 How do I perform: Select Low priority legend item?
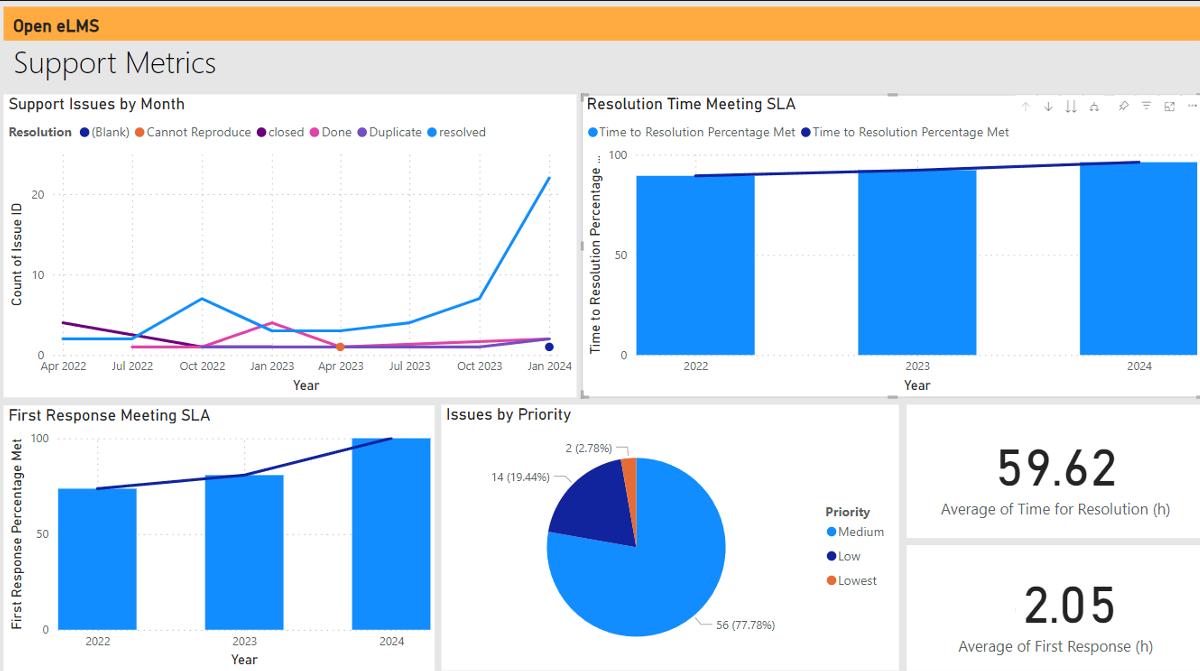(x=843, y=556)
